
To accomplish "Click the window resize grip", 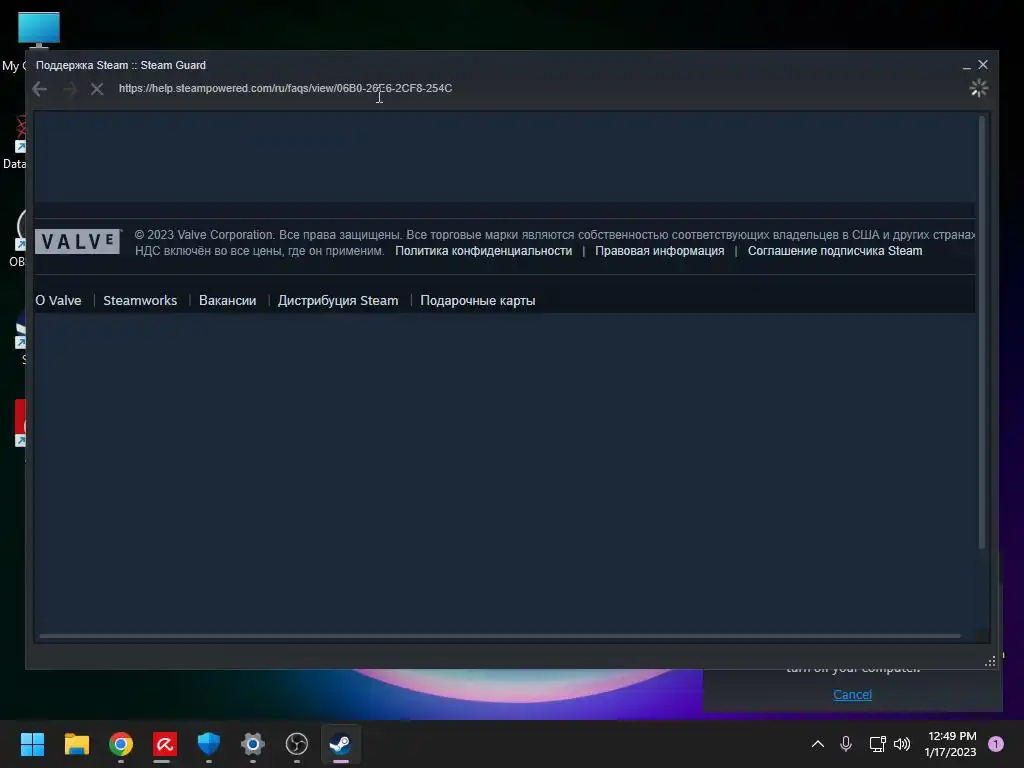I will click(990, 661).
